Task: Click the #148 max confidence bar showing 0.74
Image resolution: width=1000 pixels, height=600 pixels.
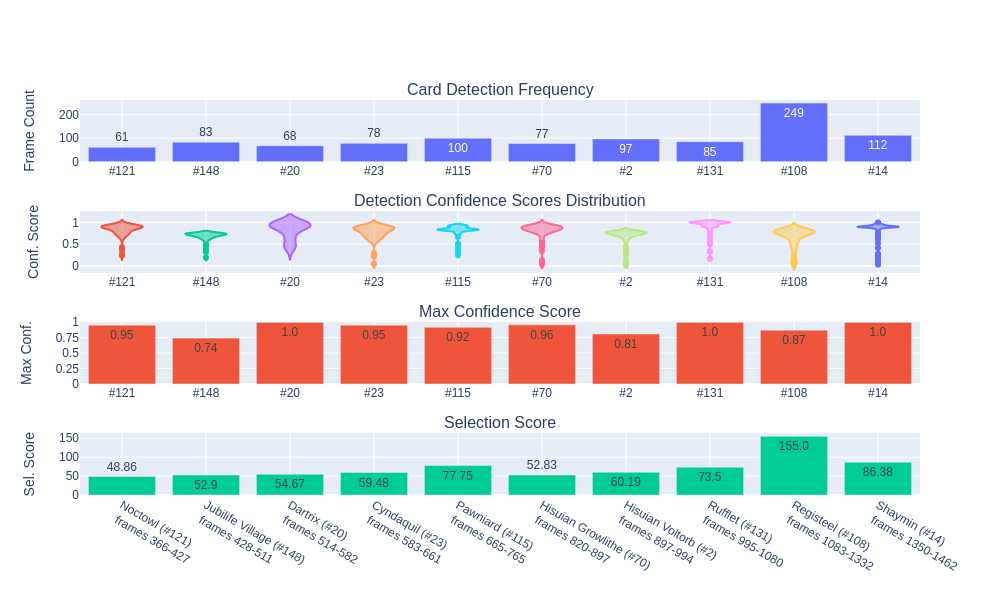Action: [206, 361]
